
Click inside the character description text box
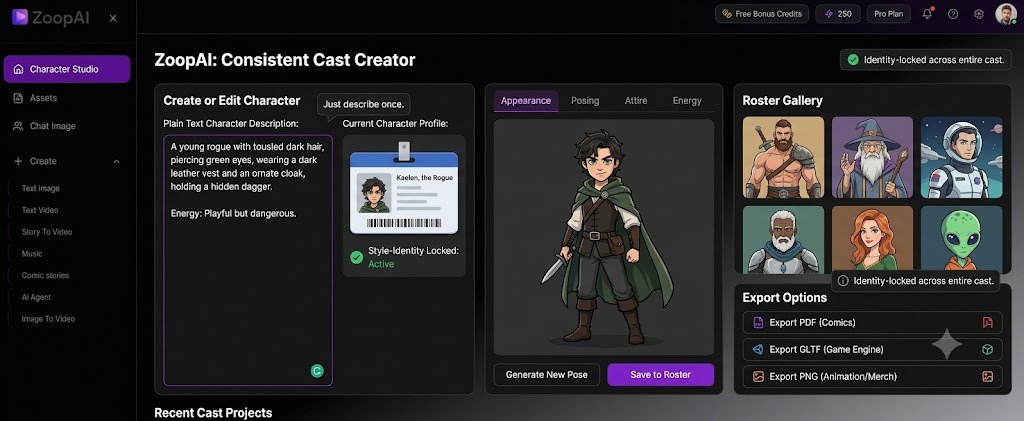tap(248, 260)
